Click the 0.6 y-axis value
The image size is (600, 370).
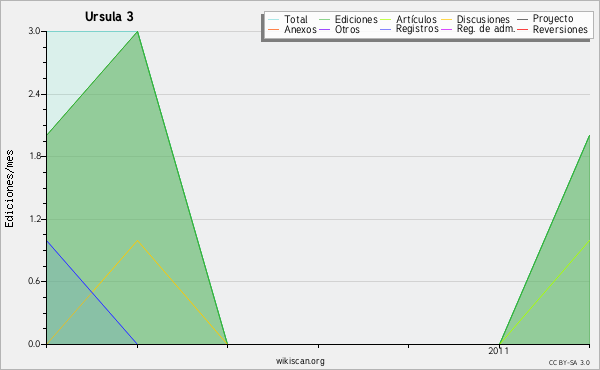(34, 281)
